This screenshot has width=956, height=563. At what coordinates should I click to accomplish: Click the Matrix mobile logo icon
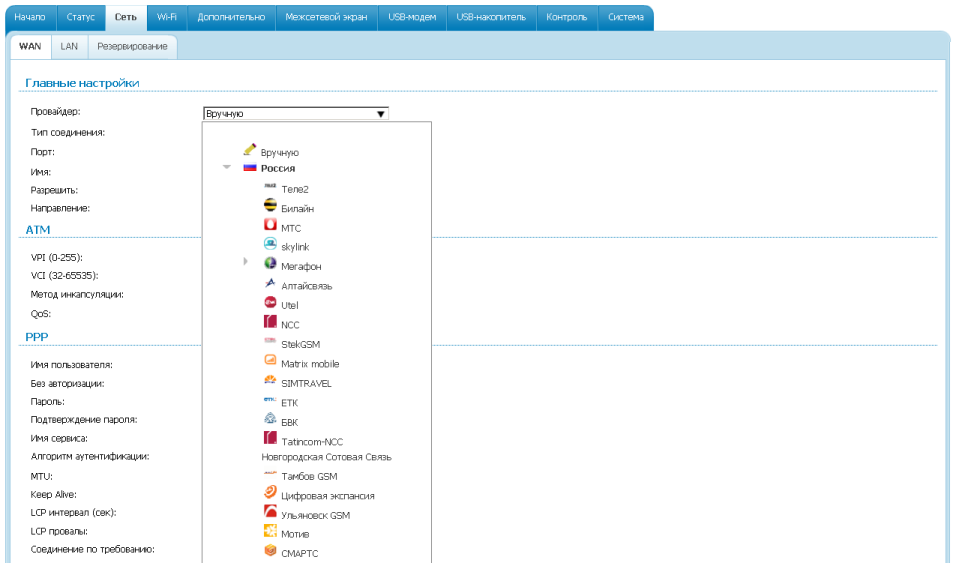(270, 360)
